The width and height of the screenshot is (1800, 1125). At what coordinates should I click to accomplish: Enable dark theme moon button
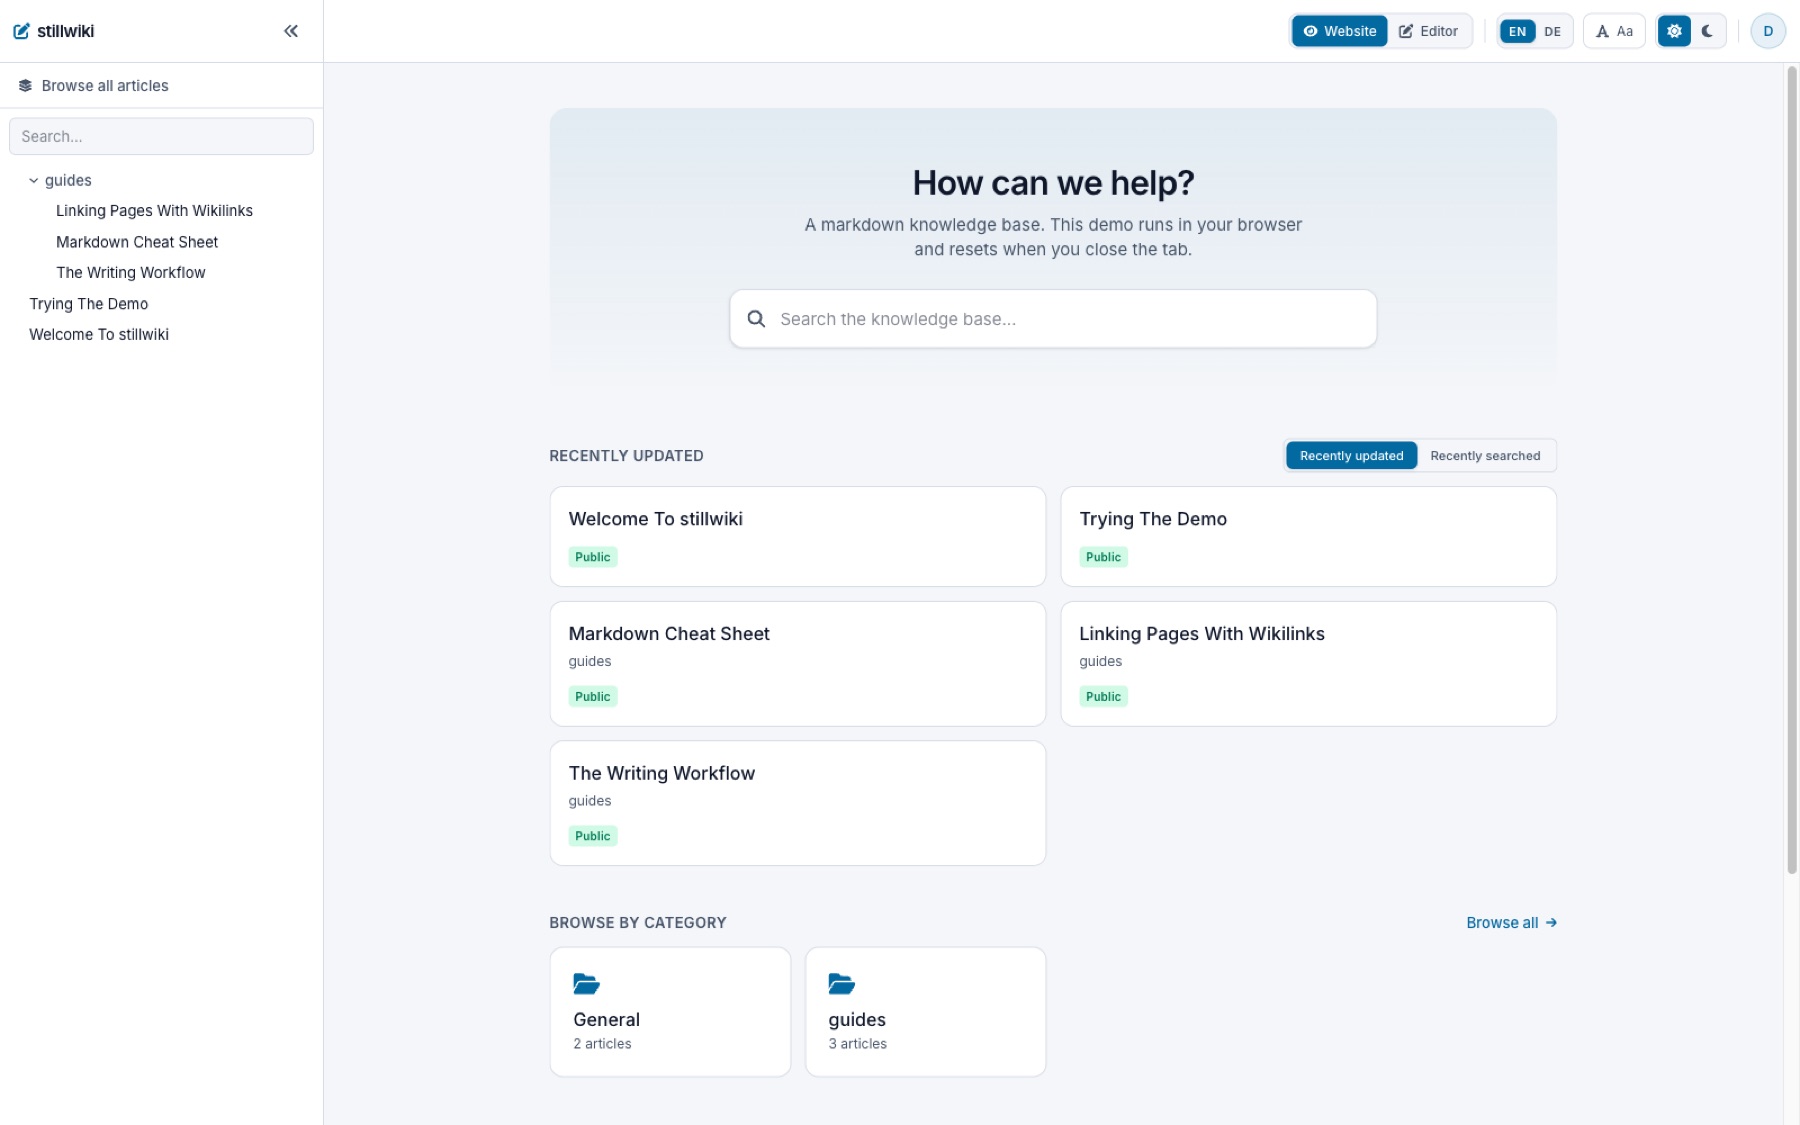click(1707, 31)
